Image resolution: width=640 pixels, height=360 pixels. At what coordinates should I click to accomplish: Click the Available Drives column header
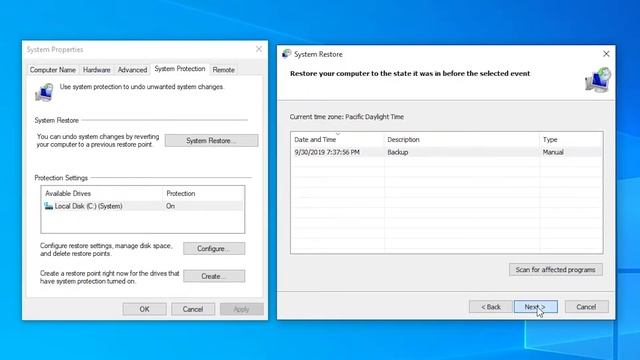(102, 193)
